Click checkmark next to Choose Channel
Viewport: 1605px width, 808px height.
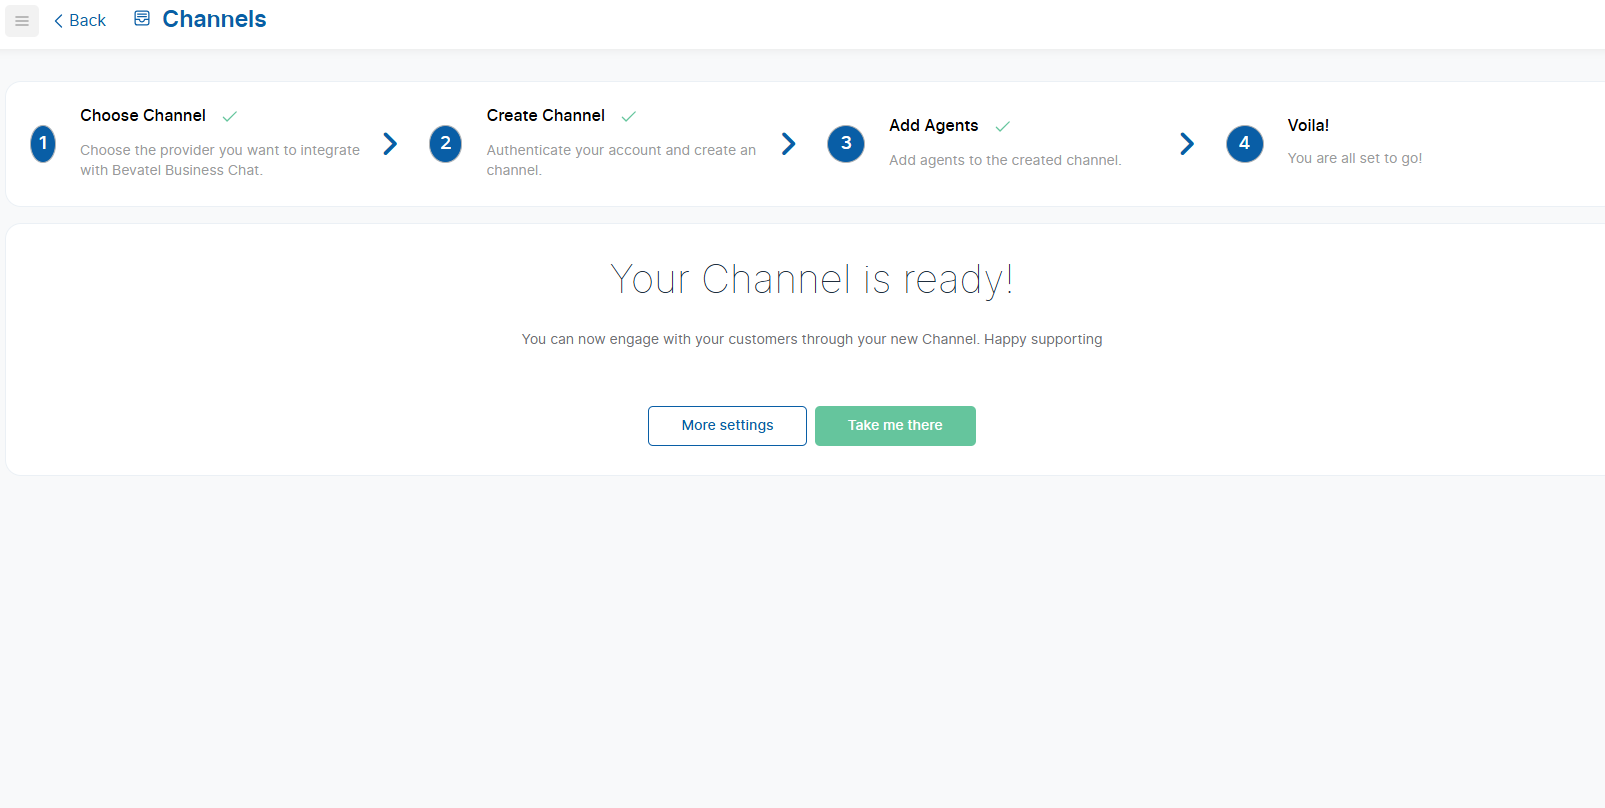click(230, 117)
